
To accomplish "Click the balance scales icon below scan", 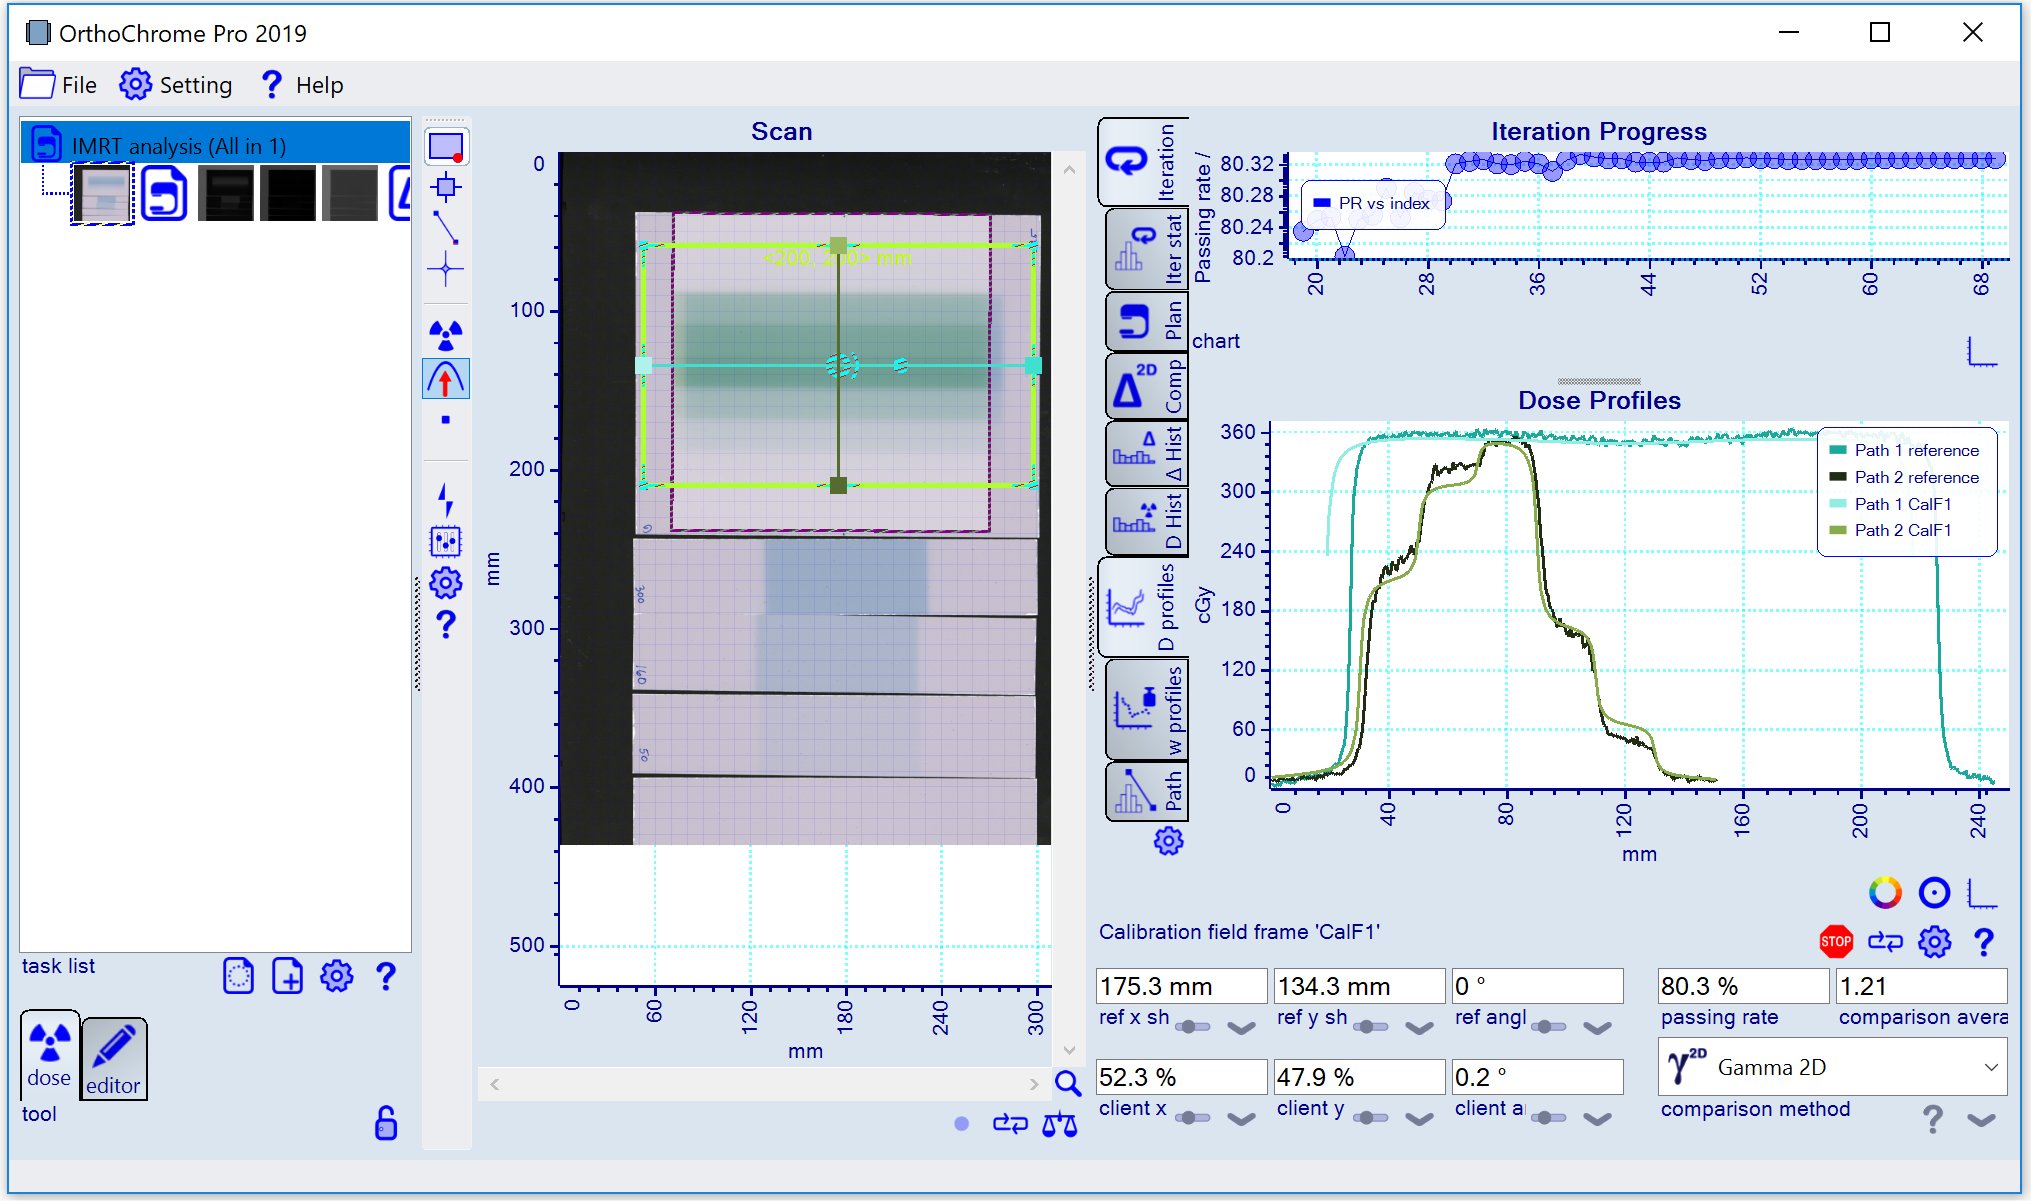I will (1059, 1125).
